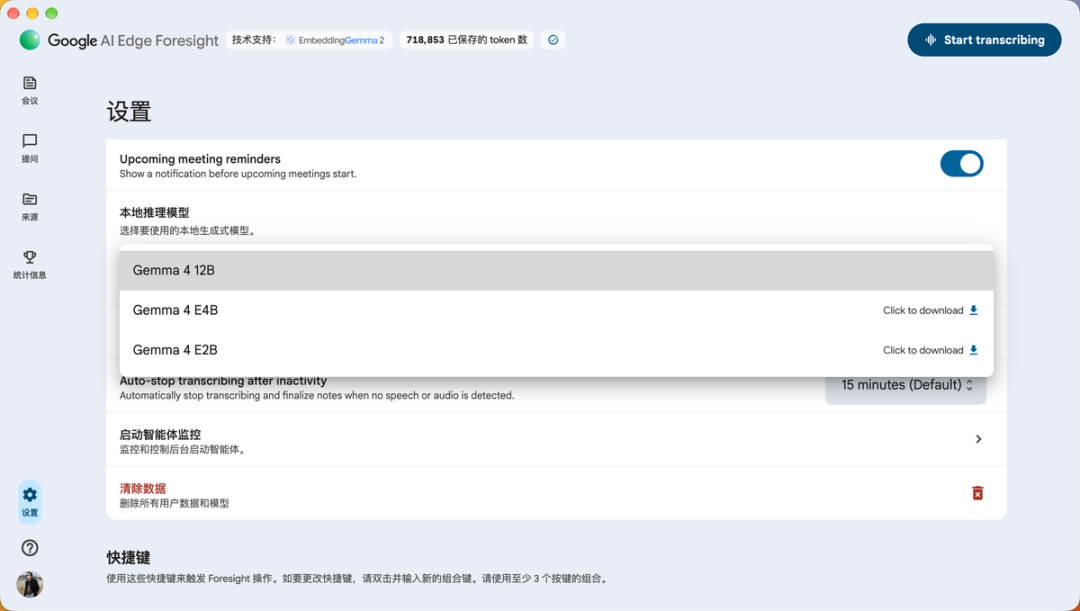1080x611 pixels.
Task: Expand 启动智能体监控 chevron arrow
Action: (978, 439)
